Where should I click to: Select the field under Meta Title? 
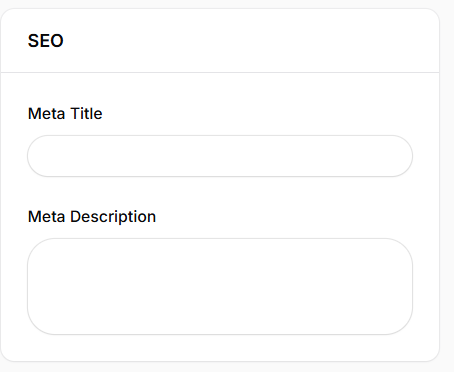pyautogui.click(x=220, y=156)
